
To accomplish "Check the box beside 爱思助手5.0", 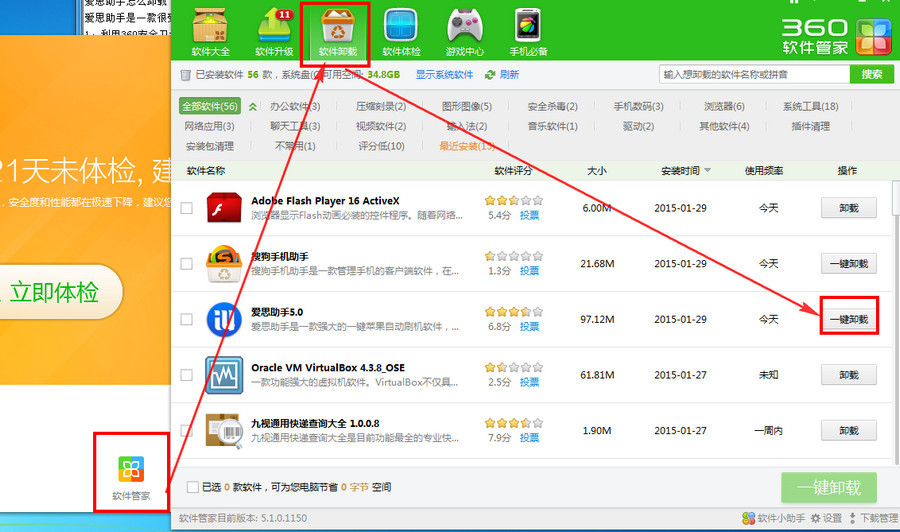I will (x=187, y=319).
